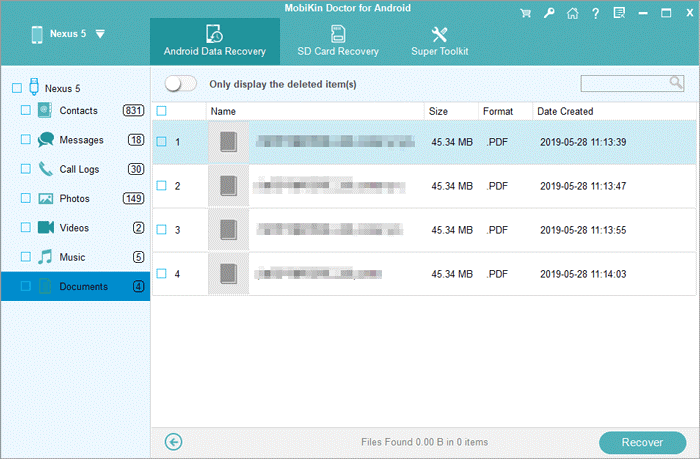
Task: Sort by the Size column header
Action: pos(451,112)
